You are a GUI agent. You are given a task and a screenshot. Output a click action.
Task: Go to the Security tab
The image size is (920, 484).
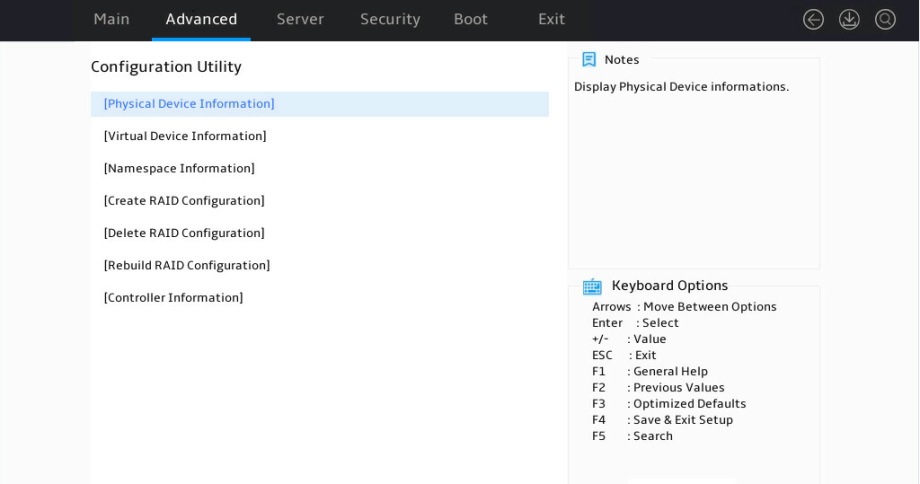tap(390, 19)
